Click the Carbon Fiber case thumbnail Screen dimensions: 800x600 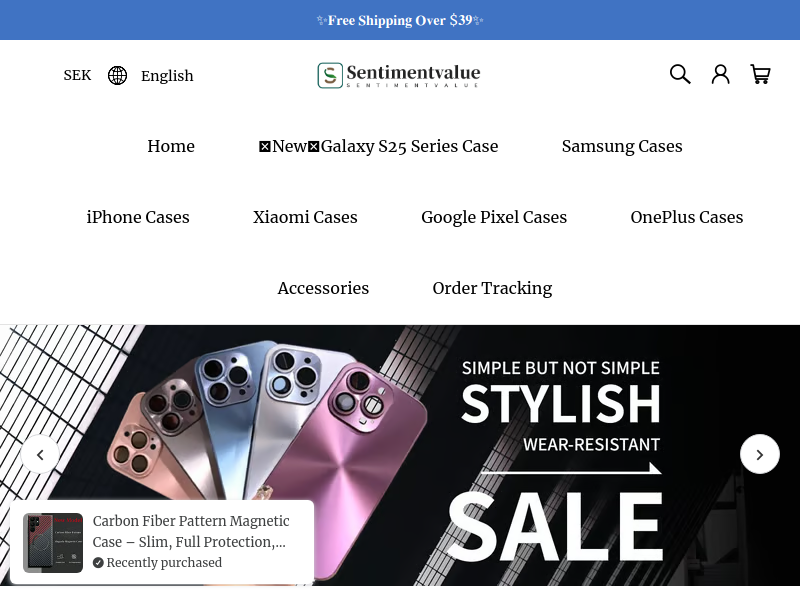tap(53, 543)
